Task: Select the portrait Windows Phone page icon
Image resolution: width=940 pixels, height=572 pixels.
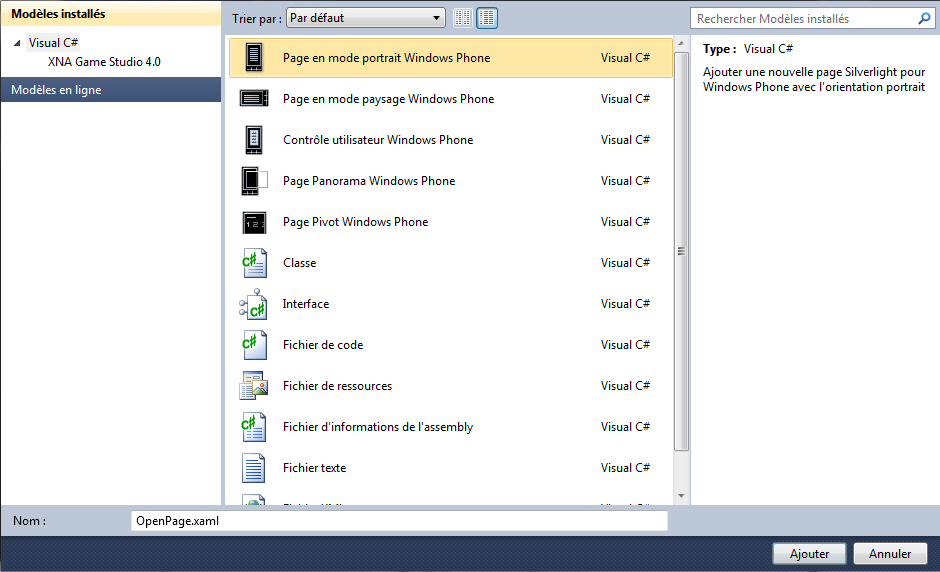Action: click(254, 58)
